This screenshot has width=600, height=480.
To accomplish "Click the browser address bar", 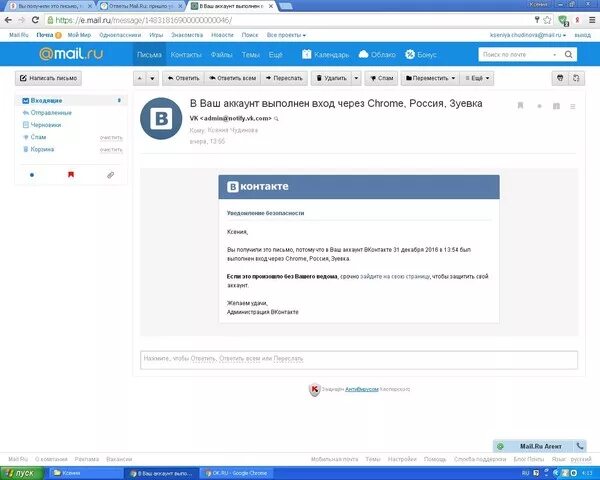I will (289, 20).
